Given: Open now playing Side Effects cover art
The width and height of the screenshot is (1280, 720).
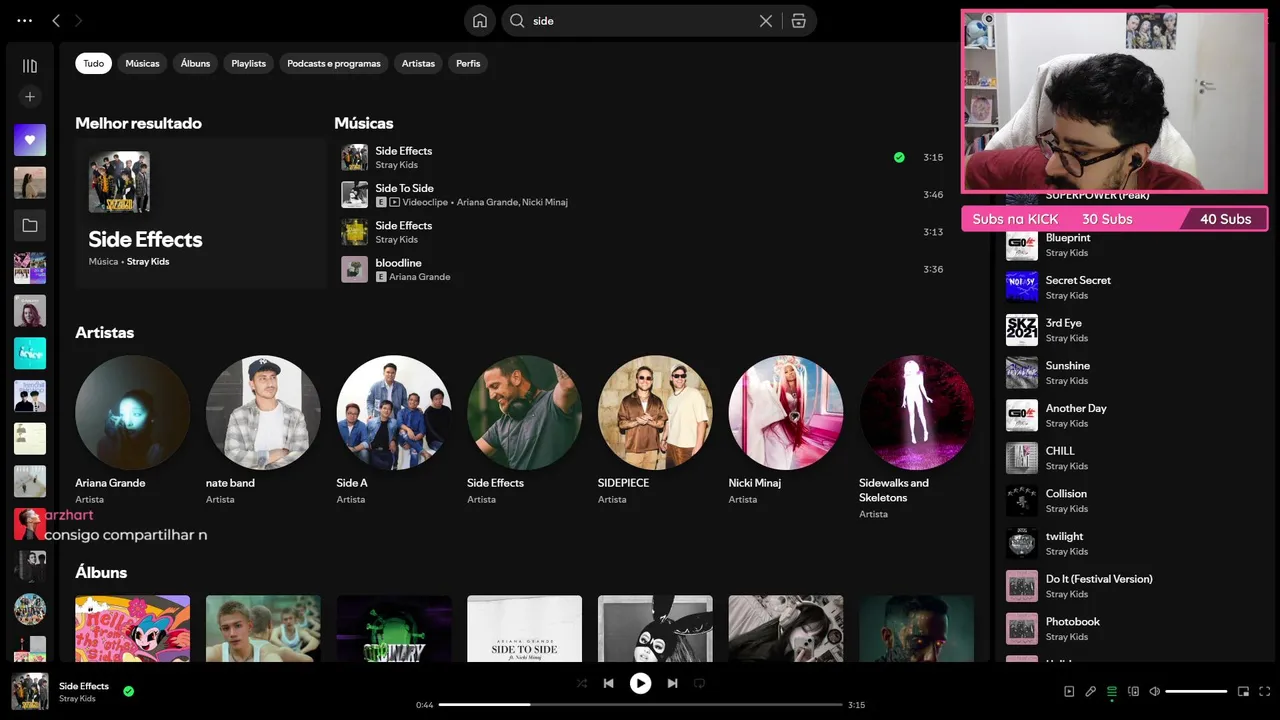Looking at the screenshot, I should [30, 691].
